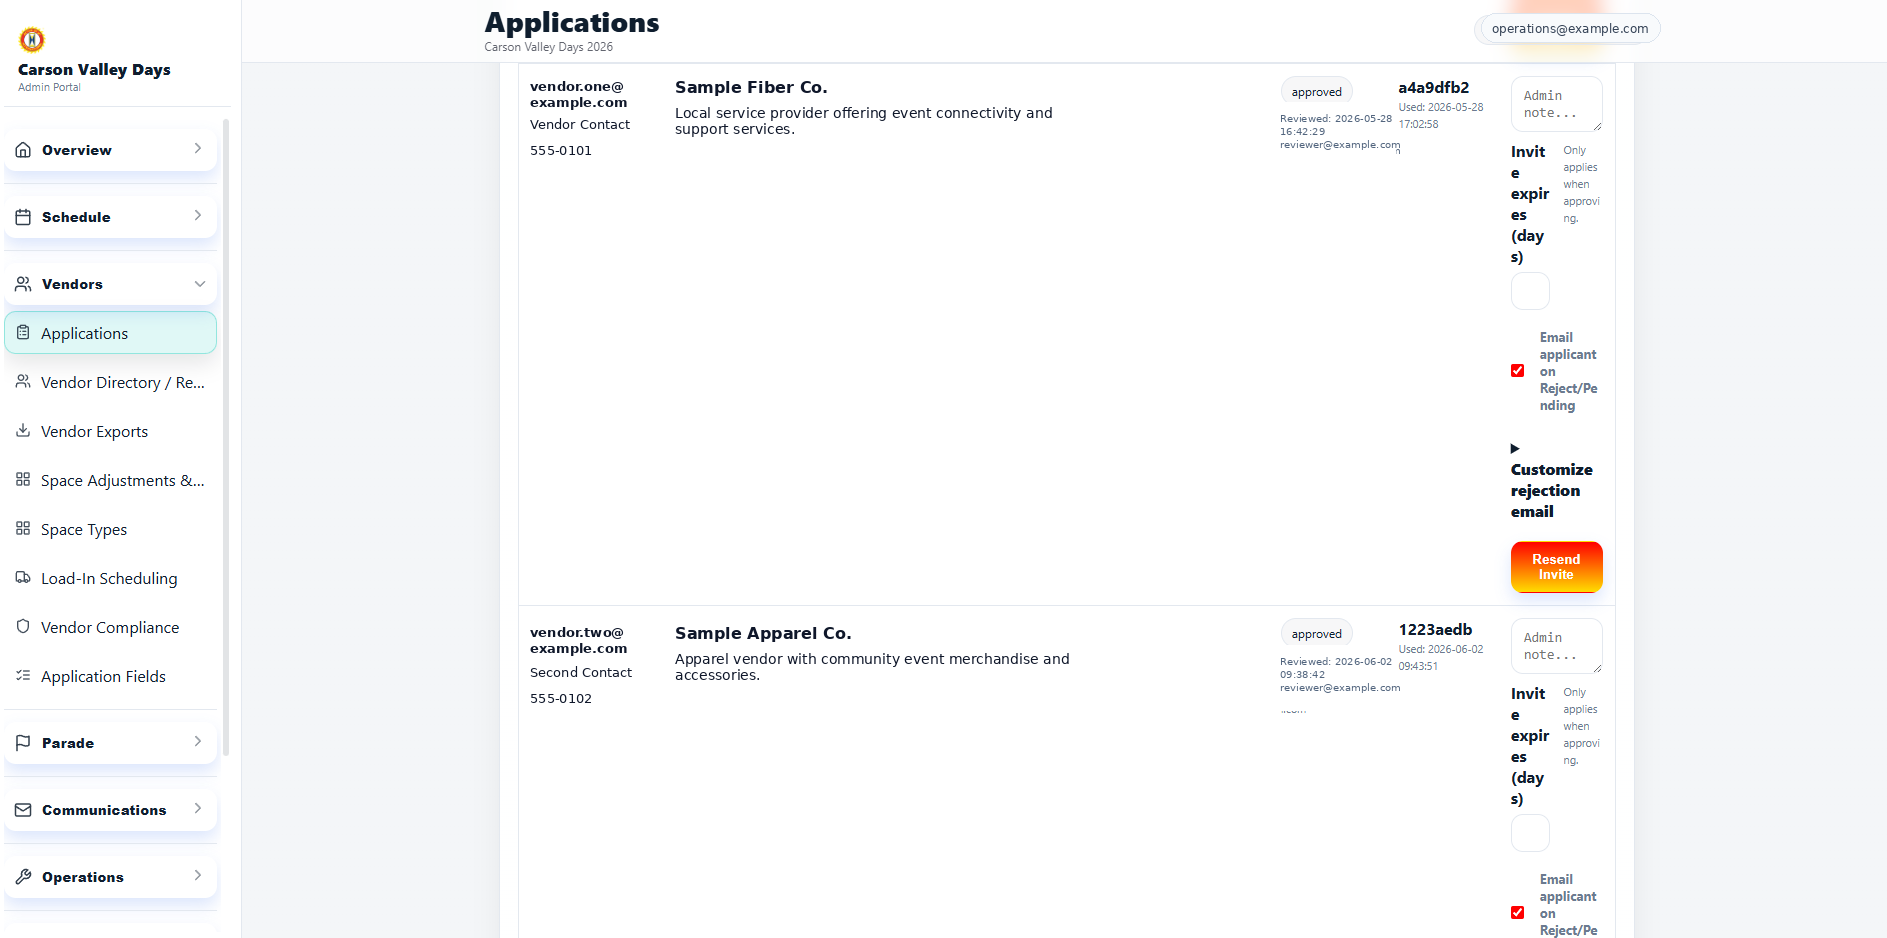Click invite expires days field for Sample Apparel Co.
The width and height of the screenshot is (1887, 938).
click(x=1530, y=833)
